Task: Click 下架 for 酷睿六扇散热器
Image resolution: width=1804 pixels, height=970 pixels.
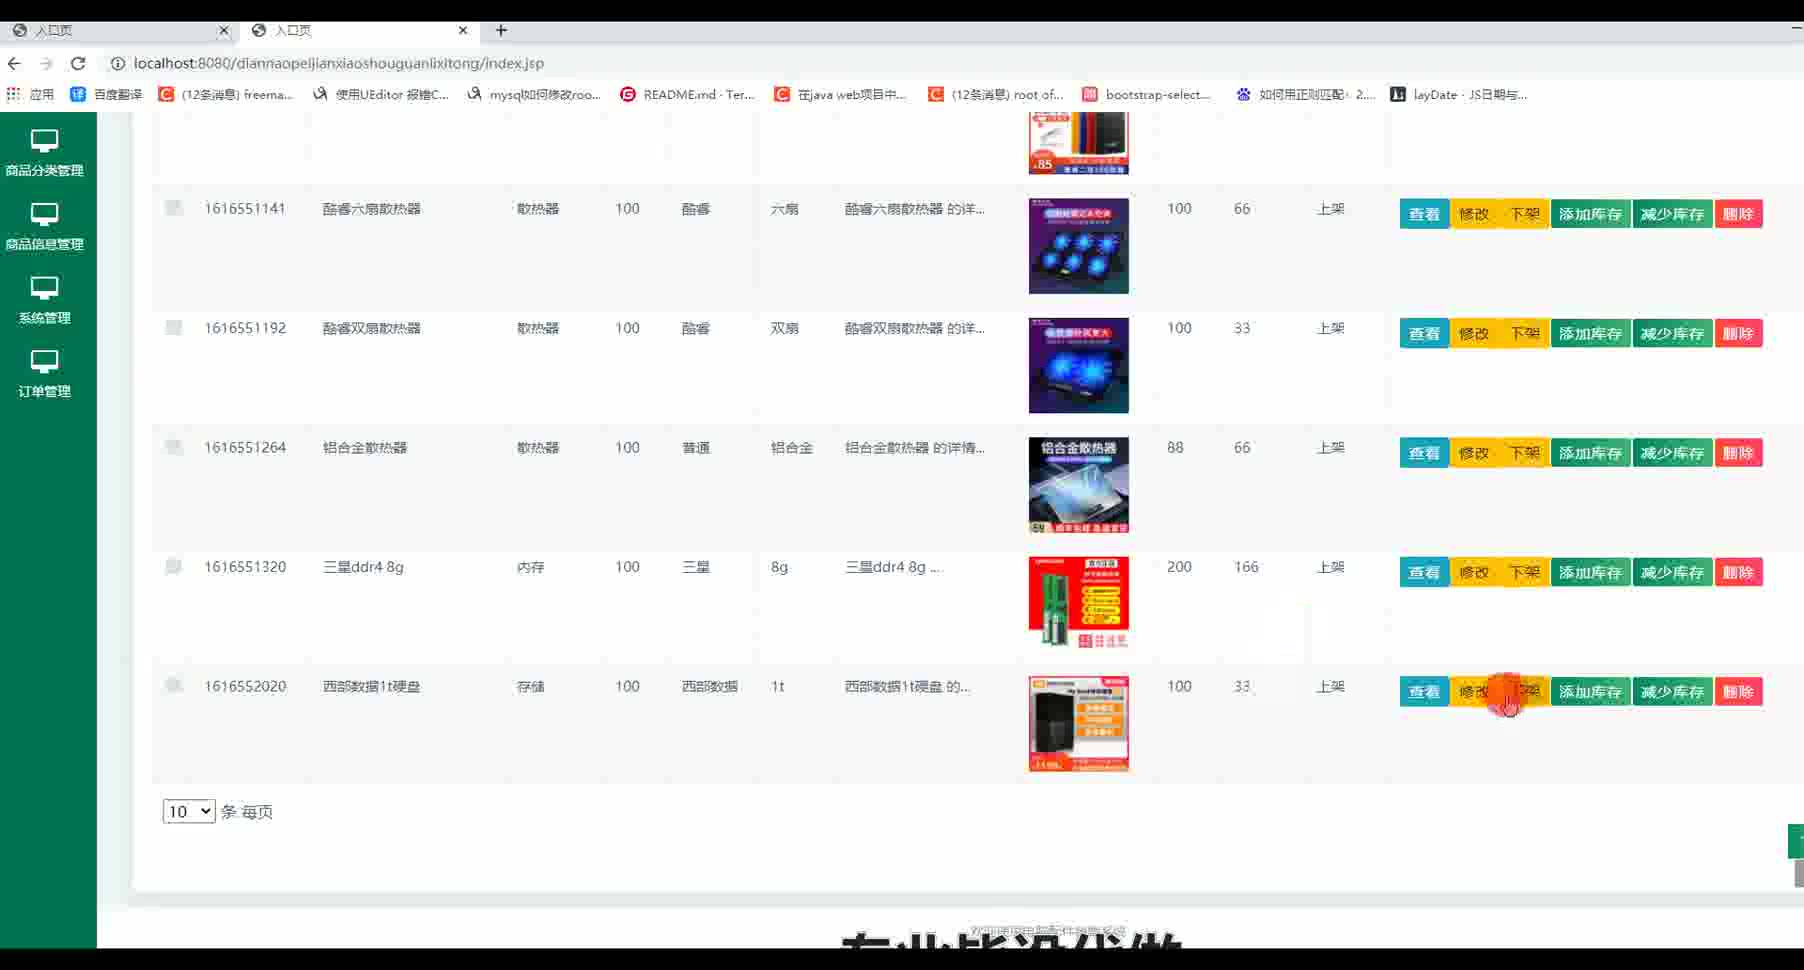Action: pos(1525,214)
